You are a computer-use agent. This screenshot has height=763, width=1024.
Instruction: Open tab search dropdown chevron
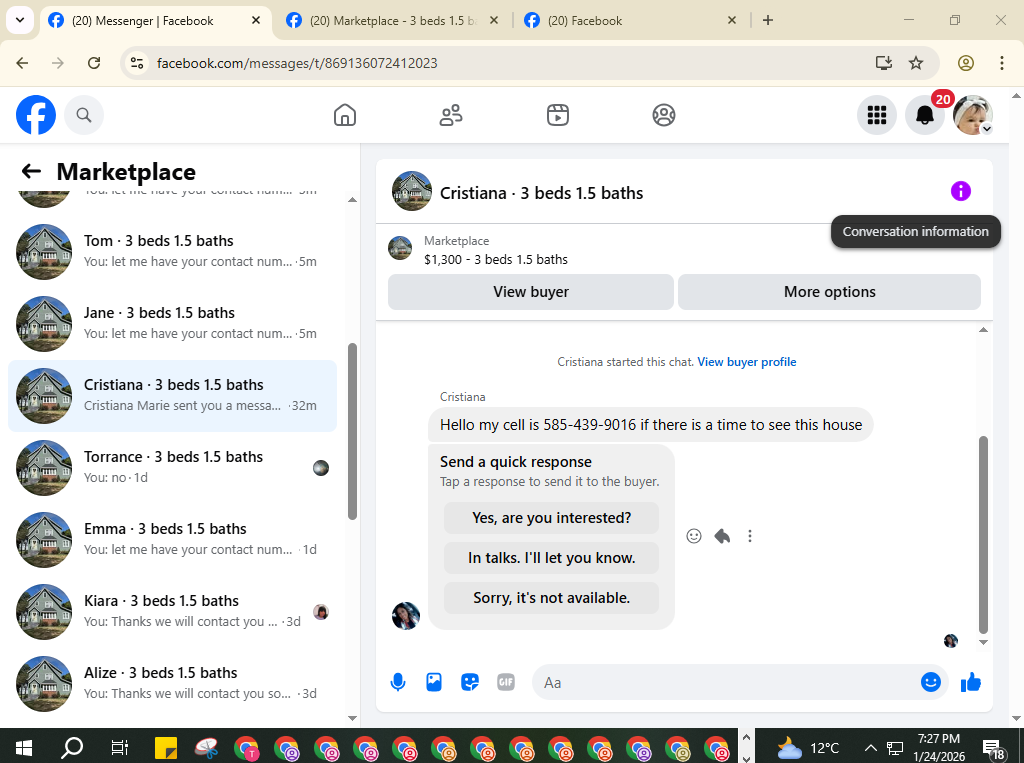(x=20, y=20)
